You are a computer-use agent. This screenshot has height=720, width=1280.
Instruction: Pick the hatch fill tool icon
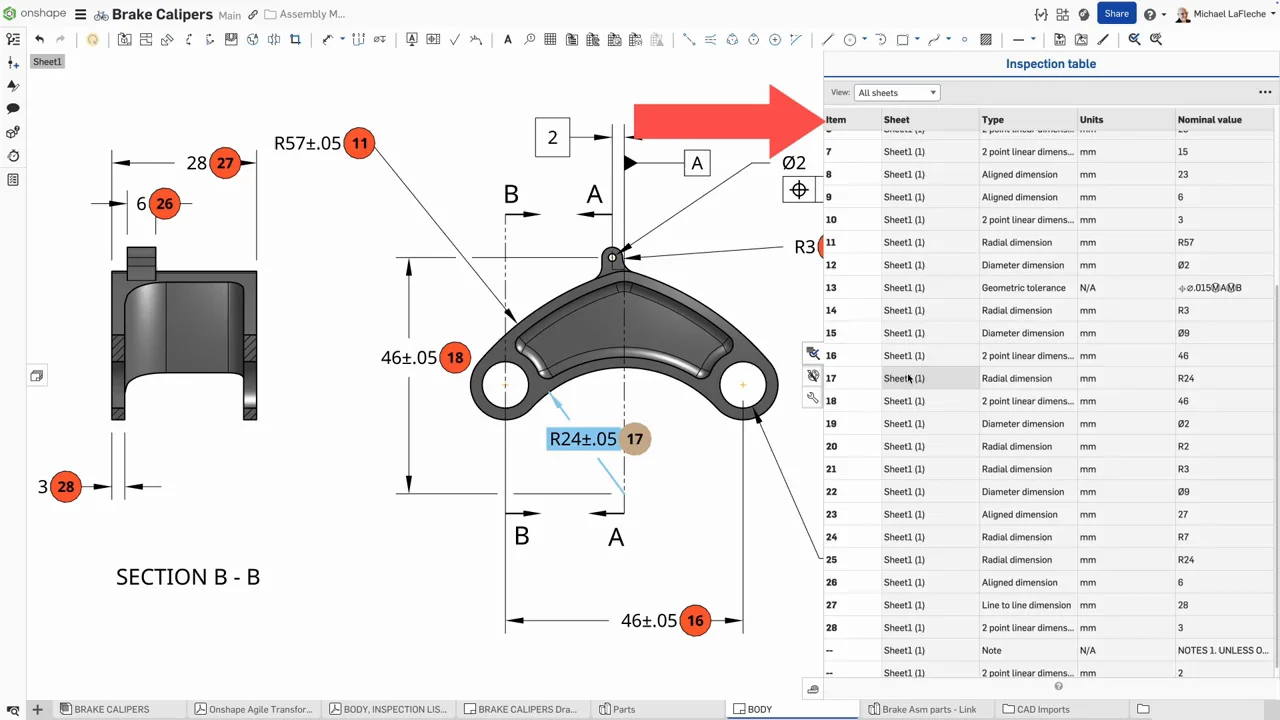(986, 40)
